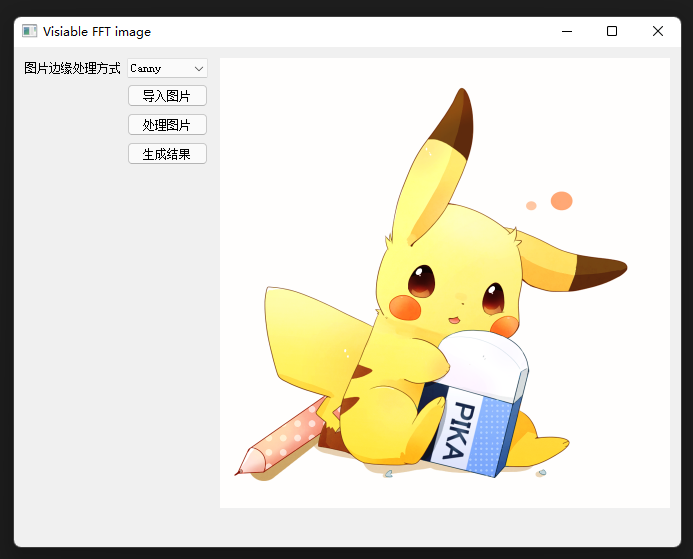The height and width of the screenshot is (559, 693).
Task: Open the Canny edge method dropdown
Action: (x=167, y=68)
